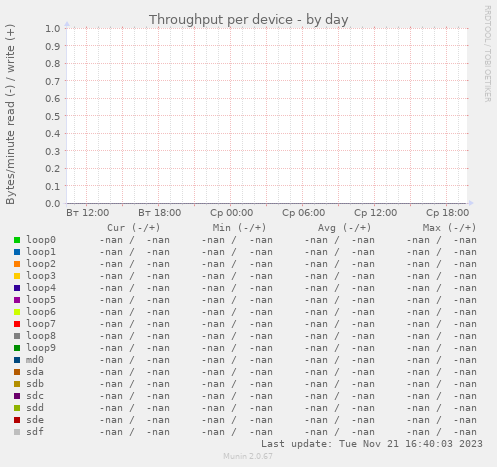Click the Ср 06:00 x-axis label

coord(304,213)
